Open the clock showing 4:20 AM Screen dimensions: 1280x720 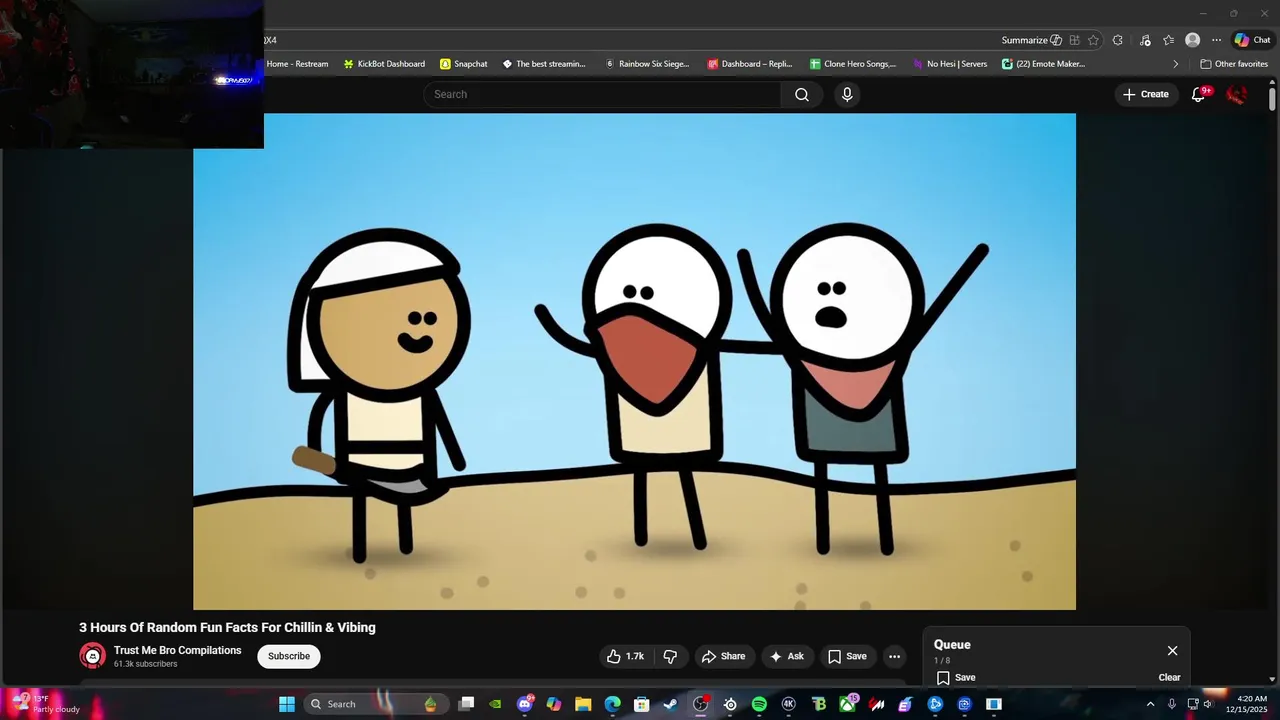pos(1248,704)
